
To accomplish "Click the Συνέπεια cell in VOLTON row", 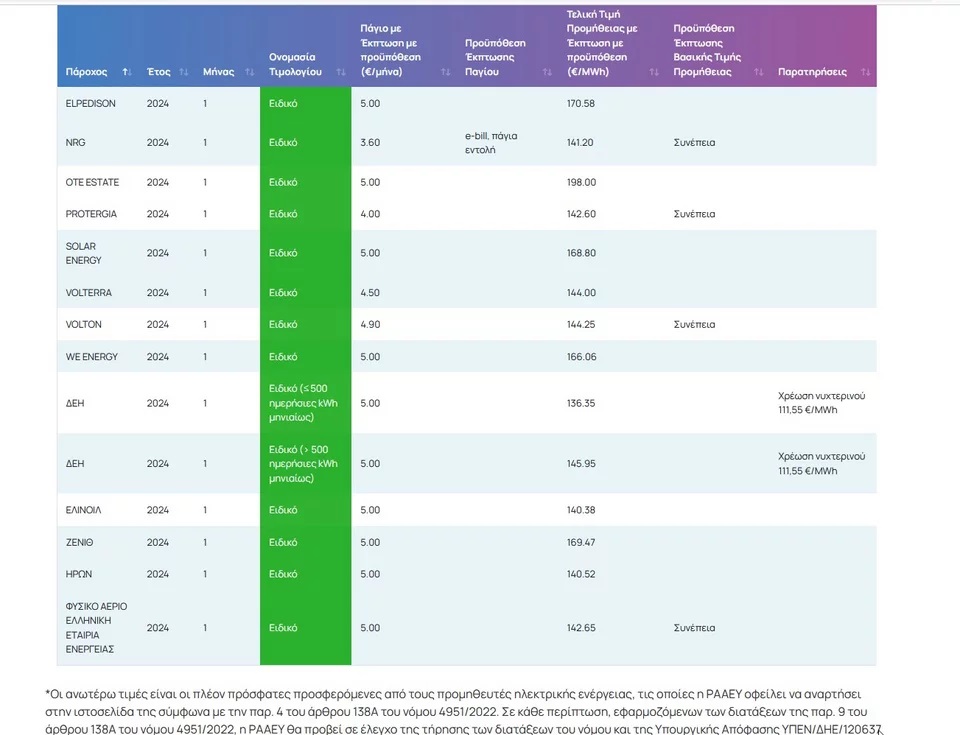I will [x=694, y=324].
